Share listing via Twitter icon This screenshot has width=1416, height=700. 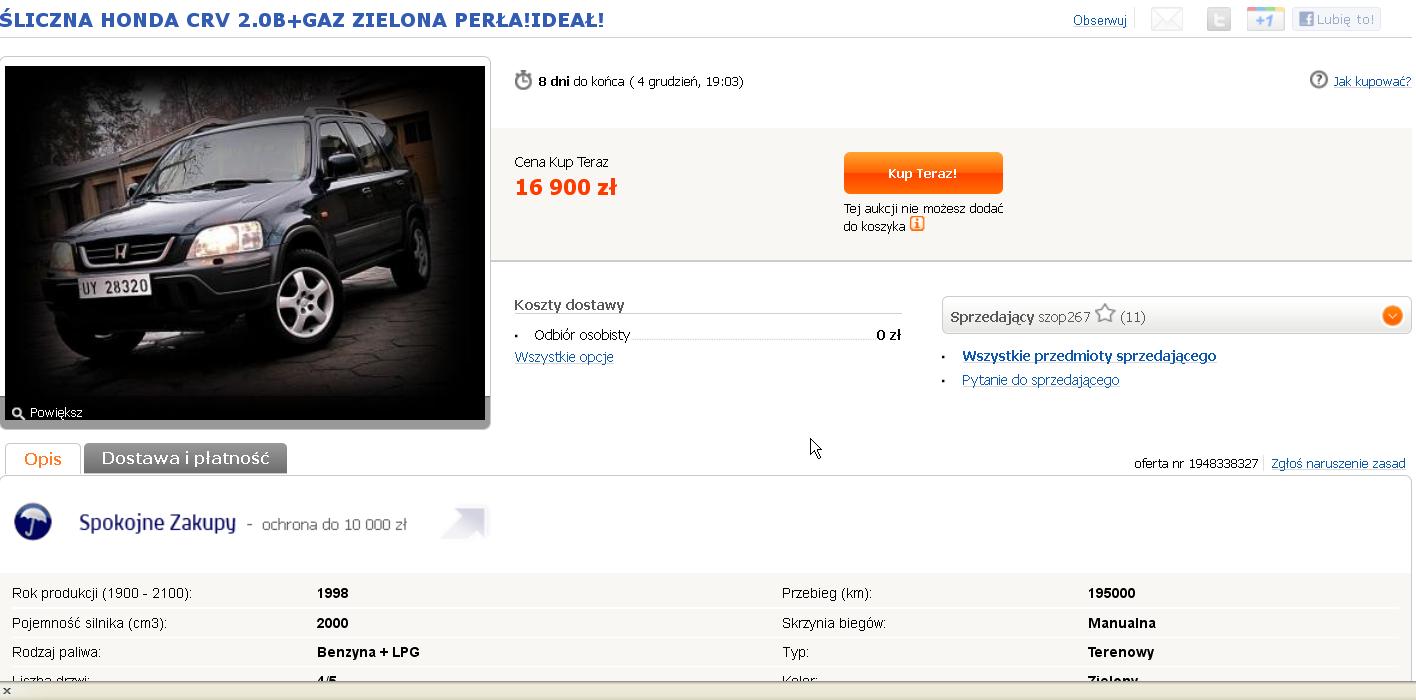(x=1218, y=19)
